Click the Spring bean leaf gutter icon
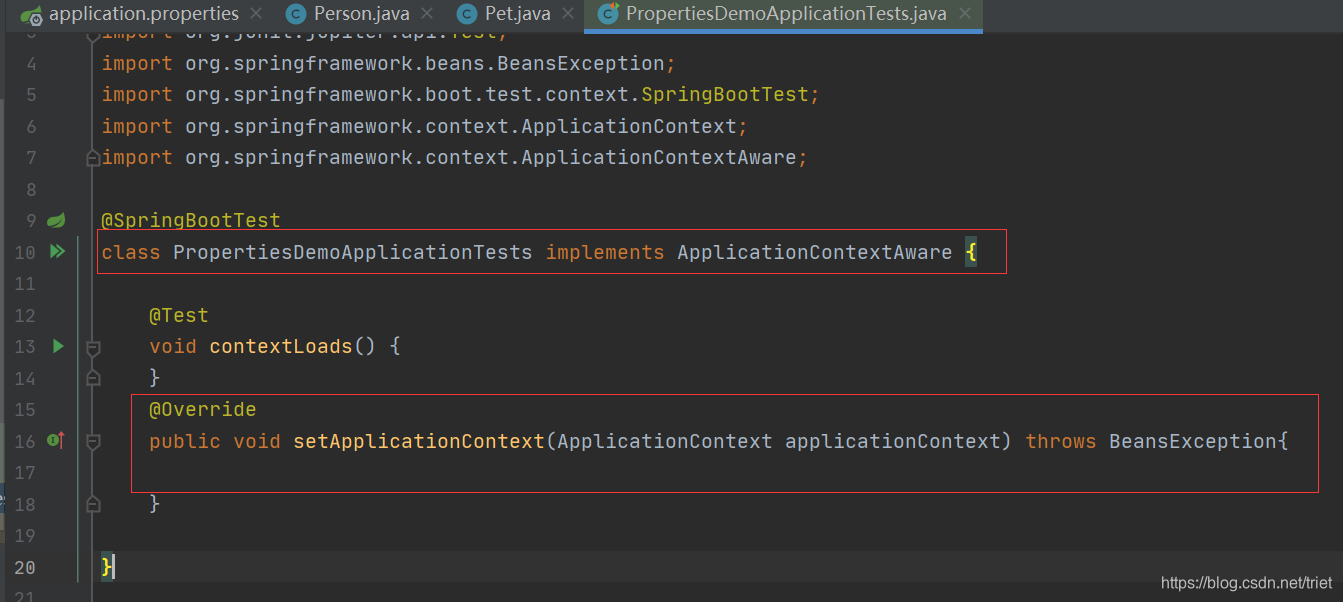 (x=56, y=220)
